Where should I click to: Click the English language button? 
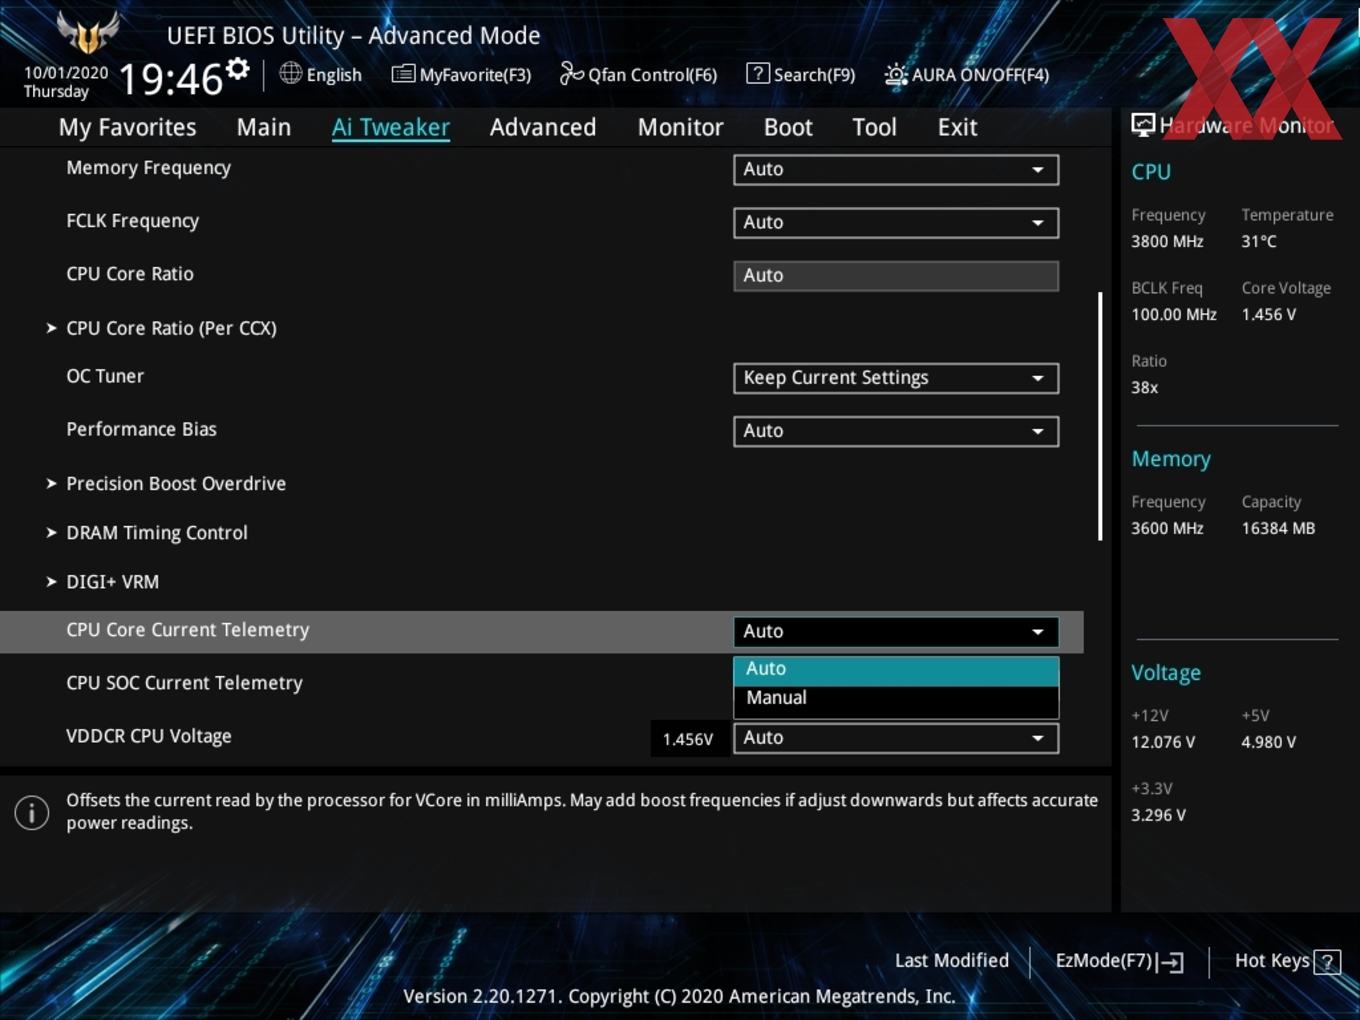[321, 74]
